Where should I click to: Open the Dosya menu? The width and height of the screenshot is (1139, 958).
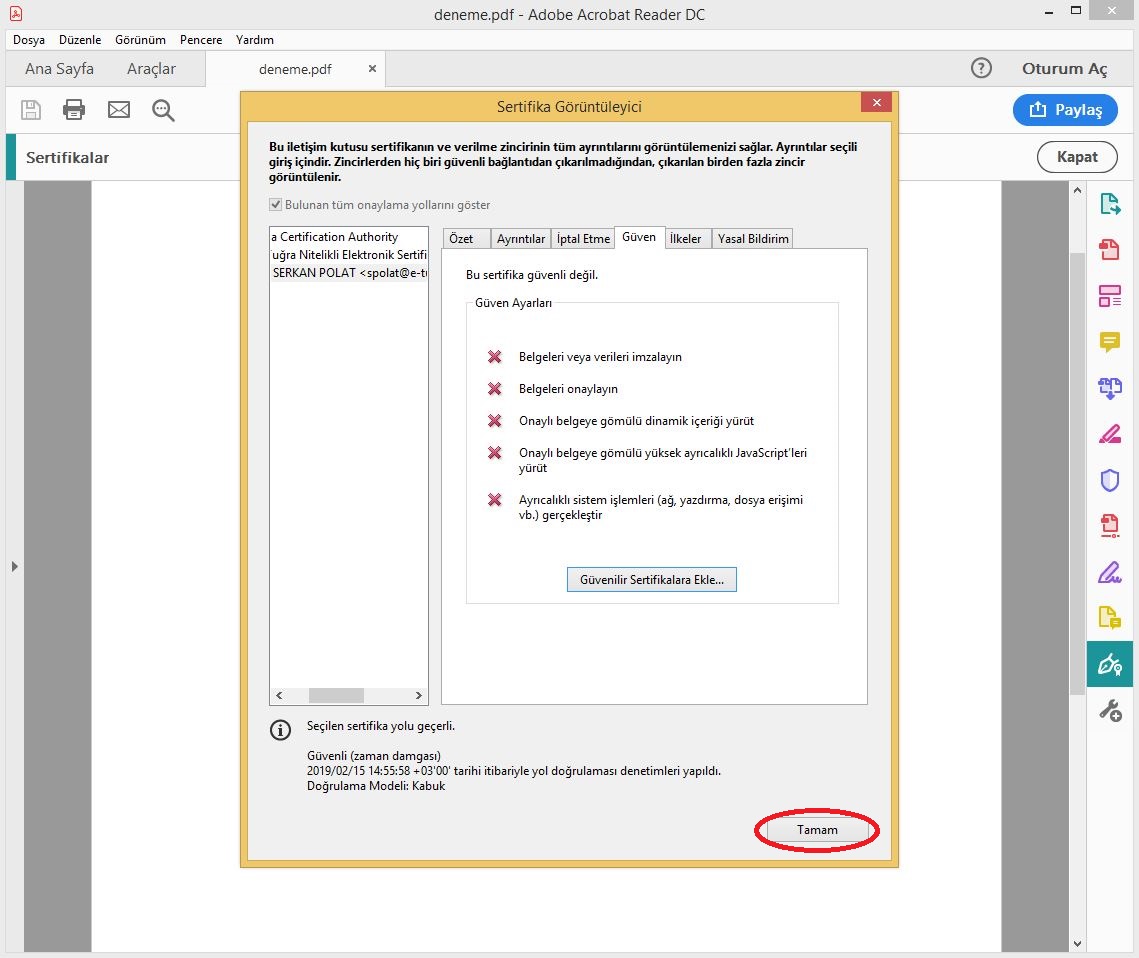point(29,40)
